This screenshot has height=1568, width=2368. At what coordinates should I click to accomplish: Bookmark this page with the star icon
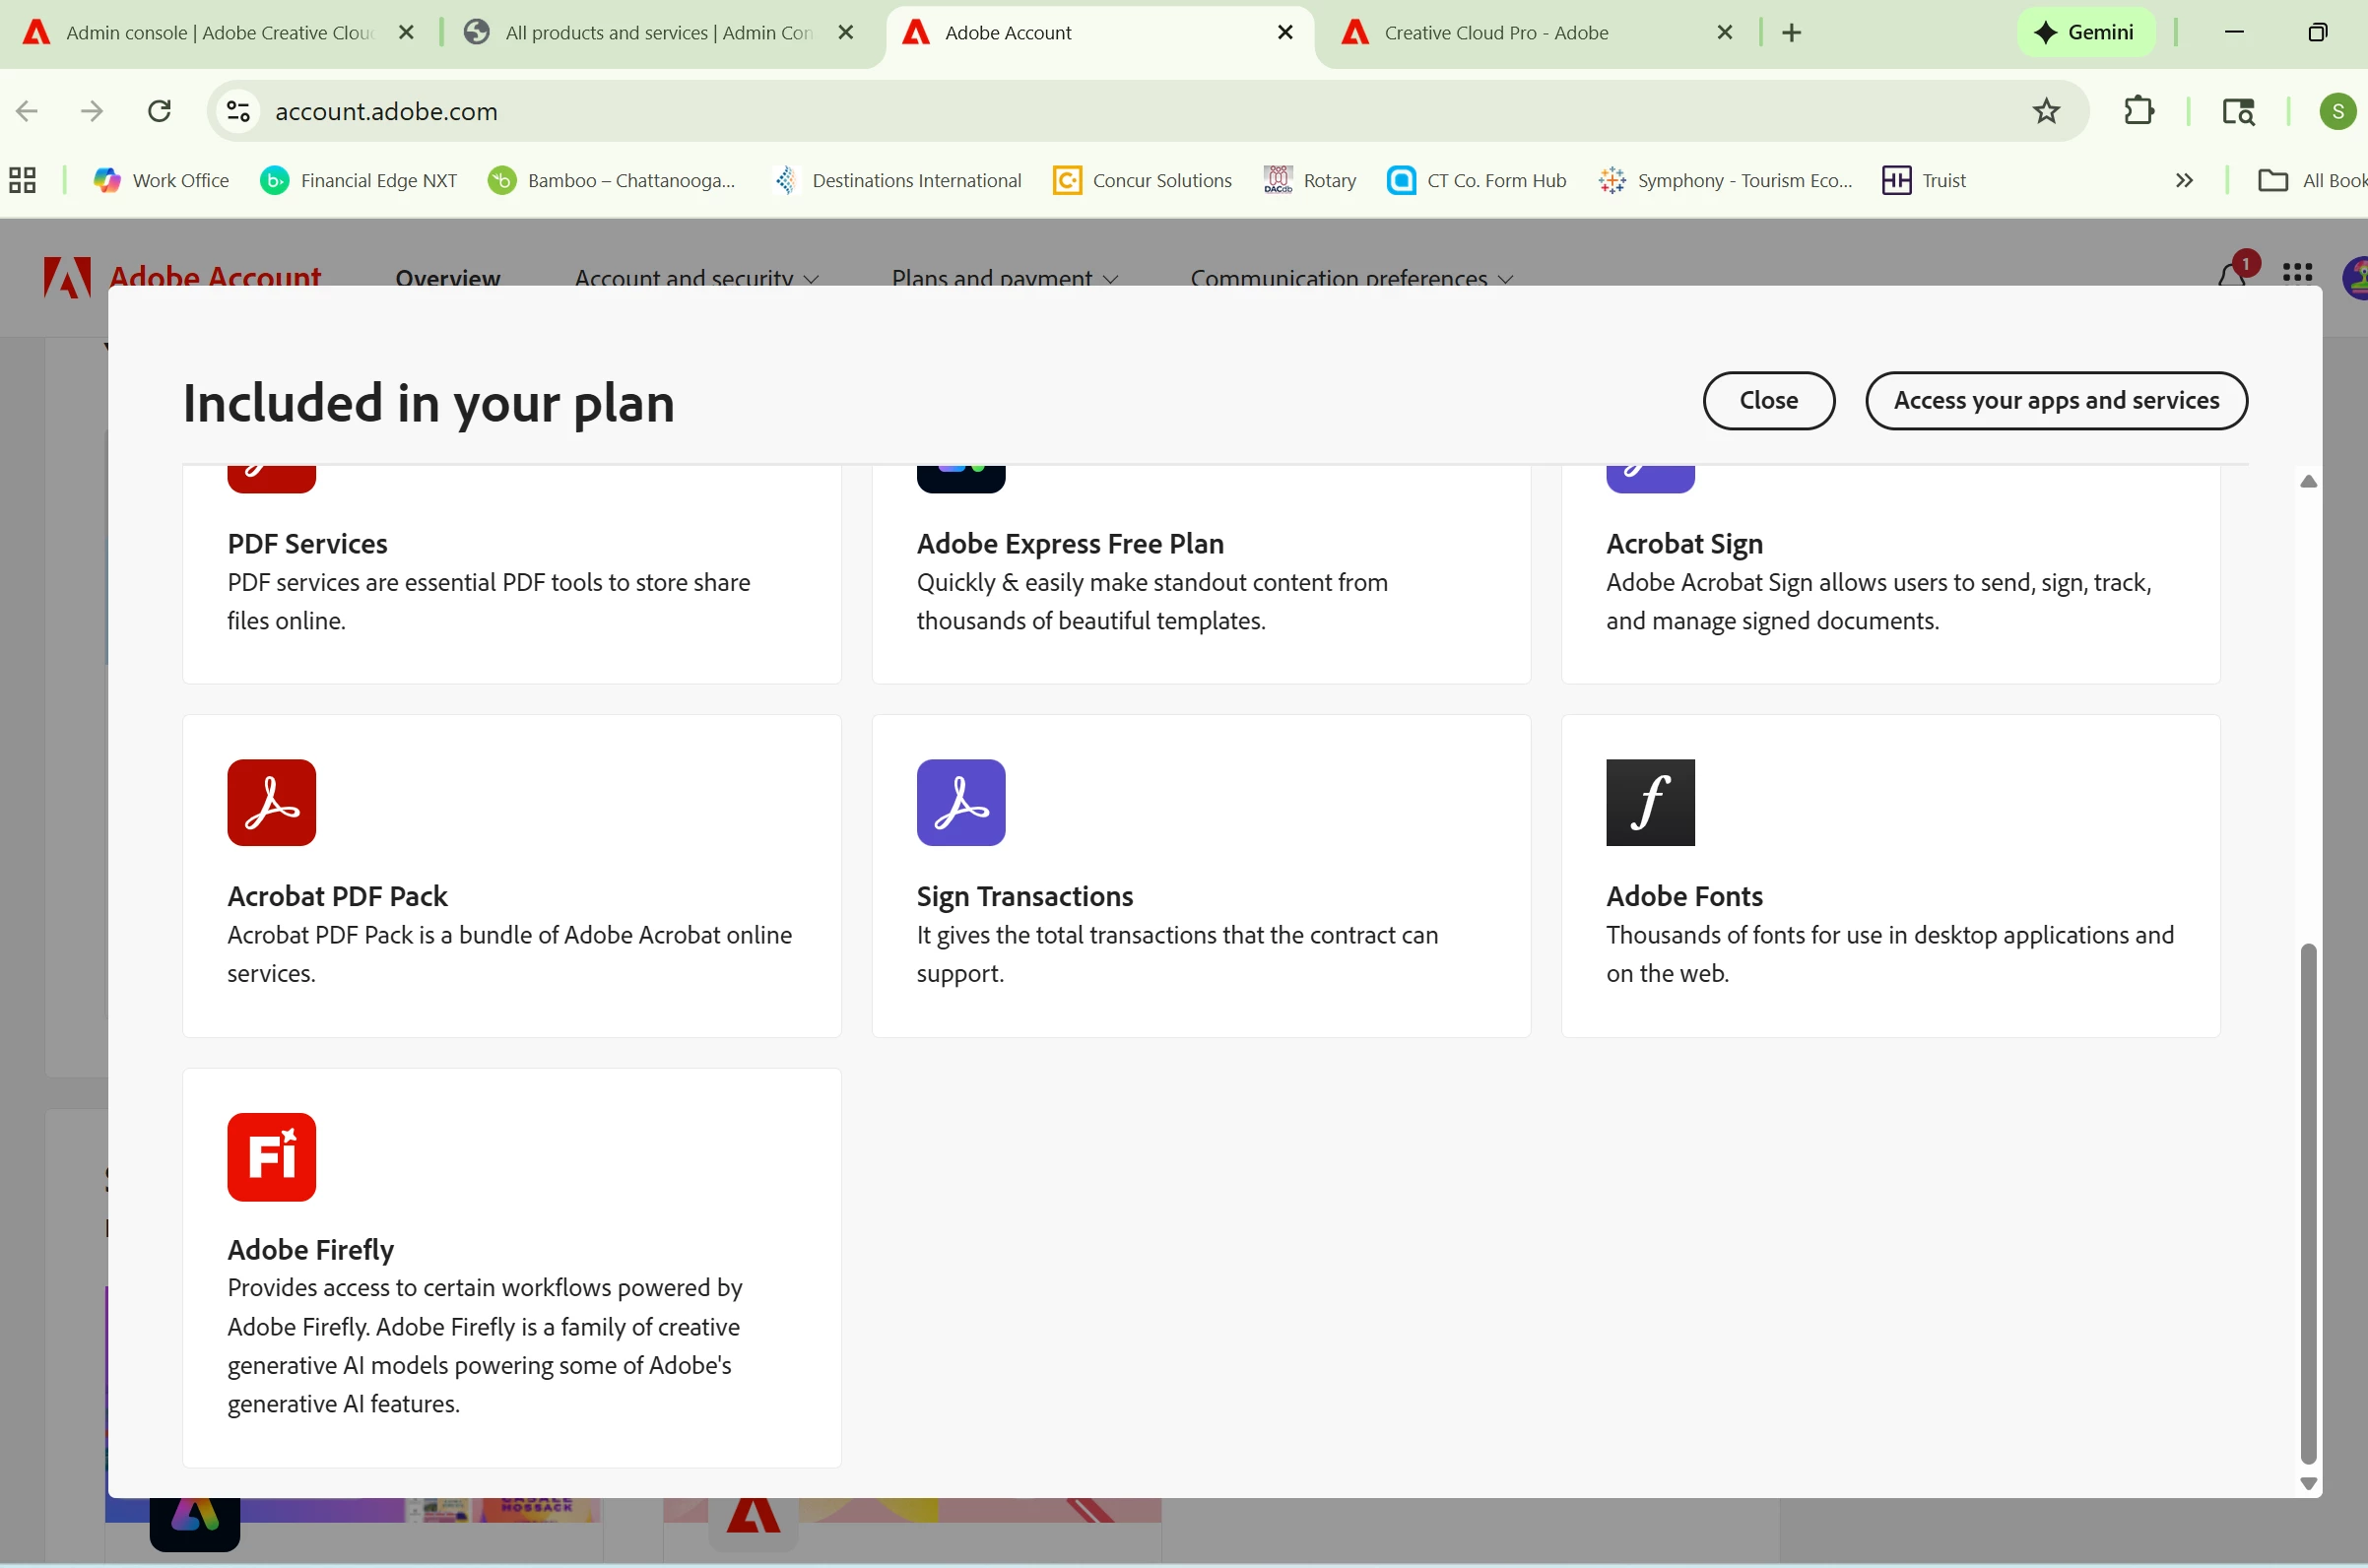(x=2046, y=111)
